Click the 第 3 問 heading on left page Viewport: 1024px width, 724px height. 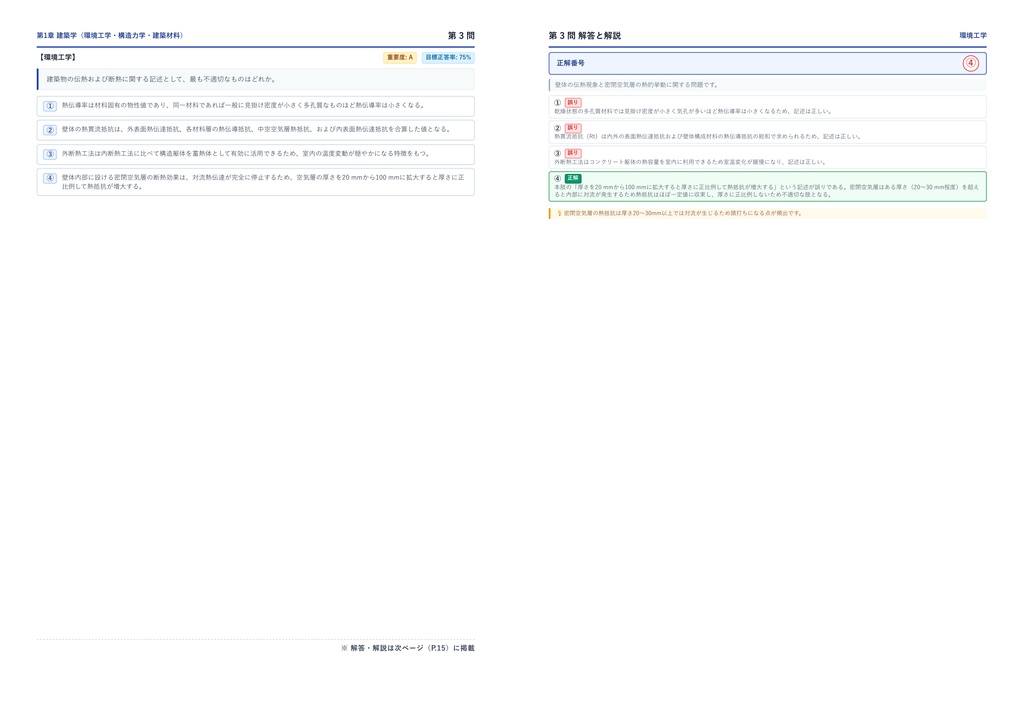[x=461, y=35]
